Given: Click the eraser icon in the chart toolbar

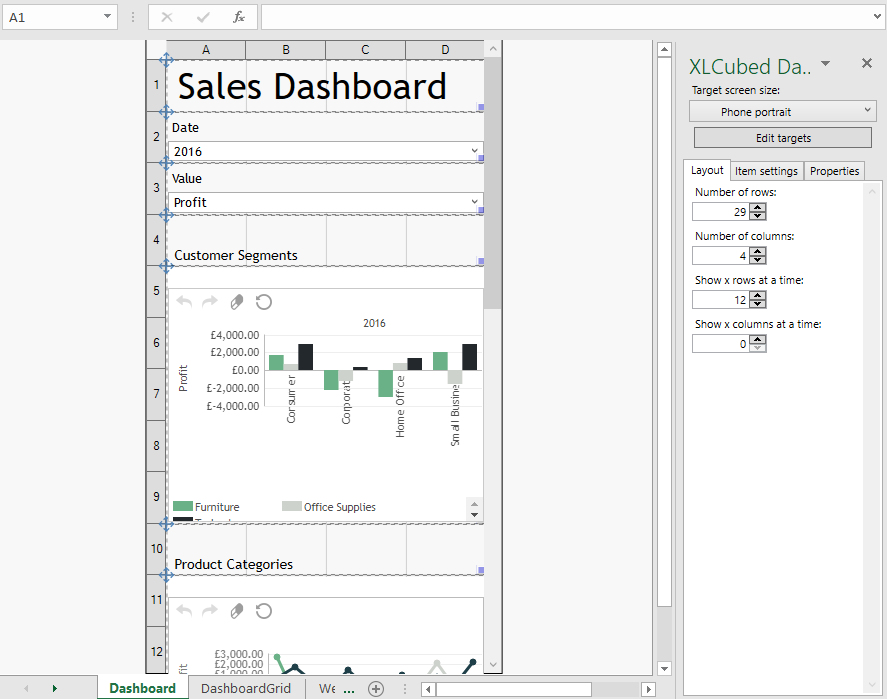Looking at the screenshot, I should coord(237,301).
